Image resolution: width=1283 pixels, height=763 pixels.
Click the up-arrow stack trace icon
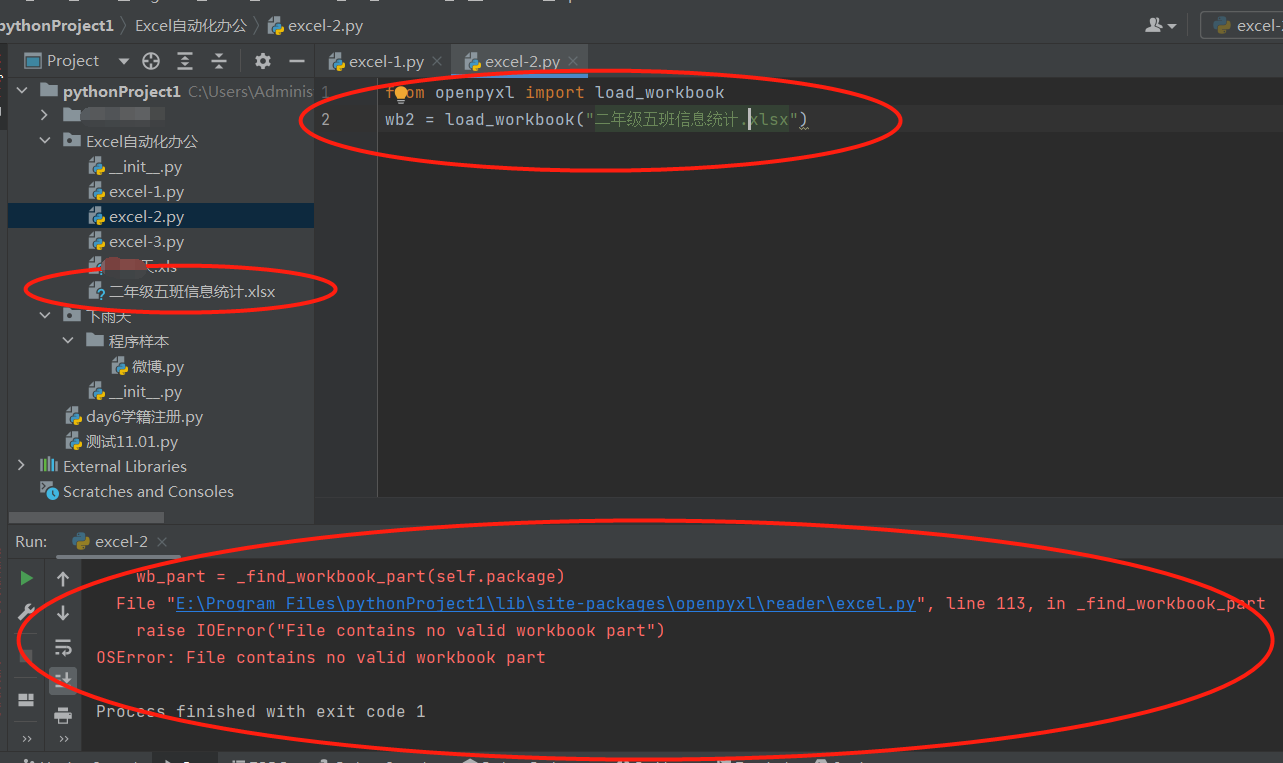tap(63, 578)
